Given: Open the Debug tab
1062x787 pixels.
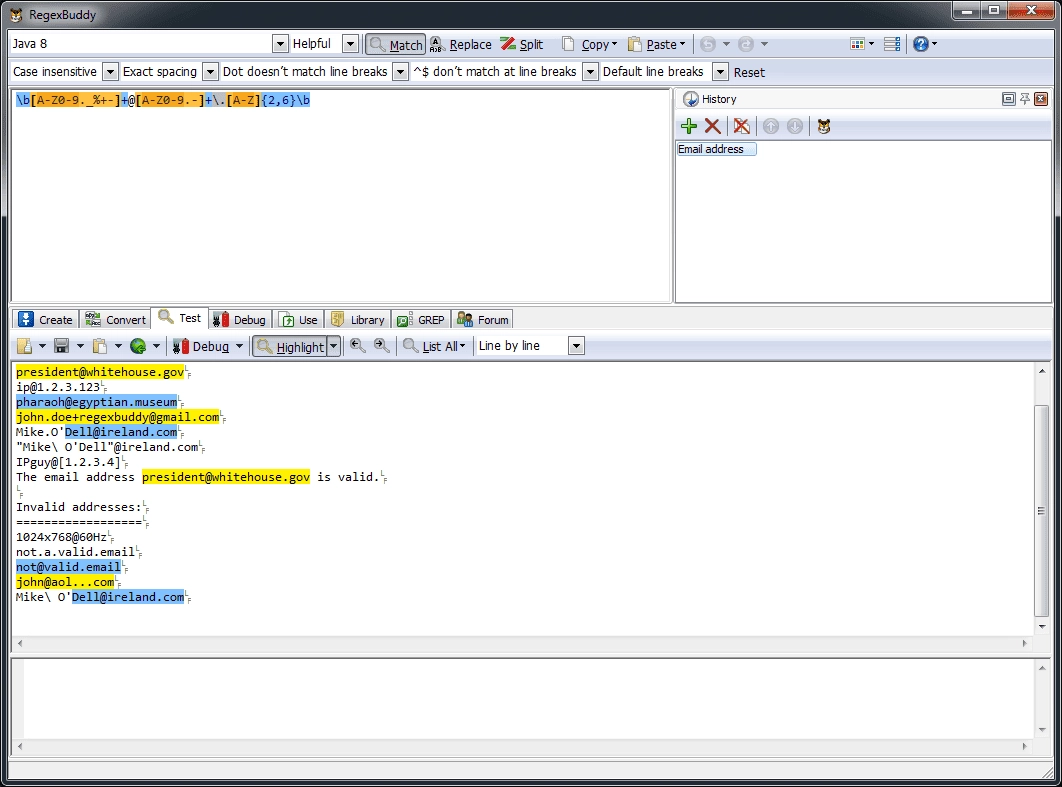Looking at the screenshot, I should pos(240,320).
